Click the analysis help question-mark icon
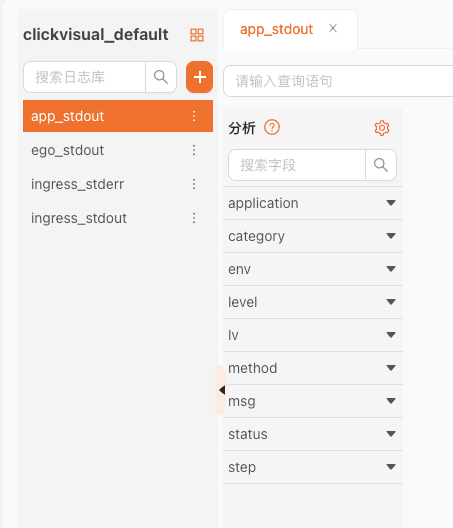This screenshot has width=453, height=528. [x=272, y=128]
